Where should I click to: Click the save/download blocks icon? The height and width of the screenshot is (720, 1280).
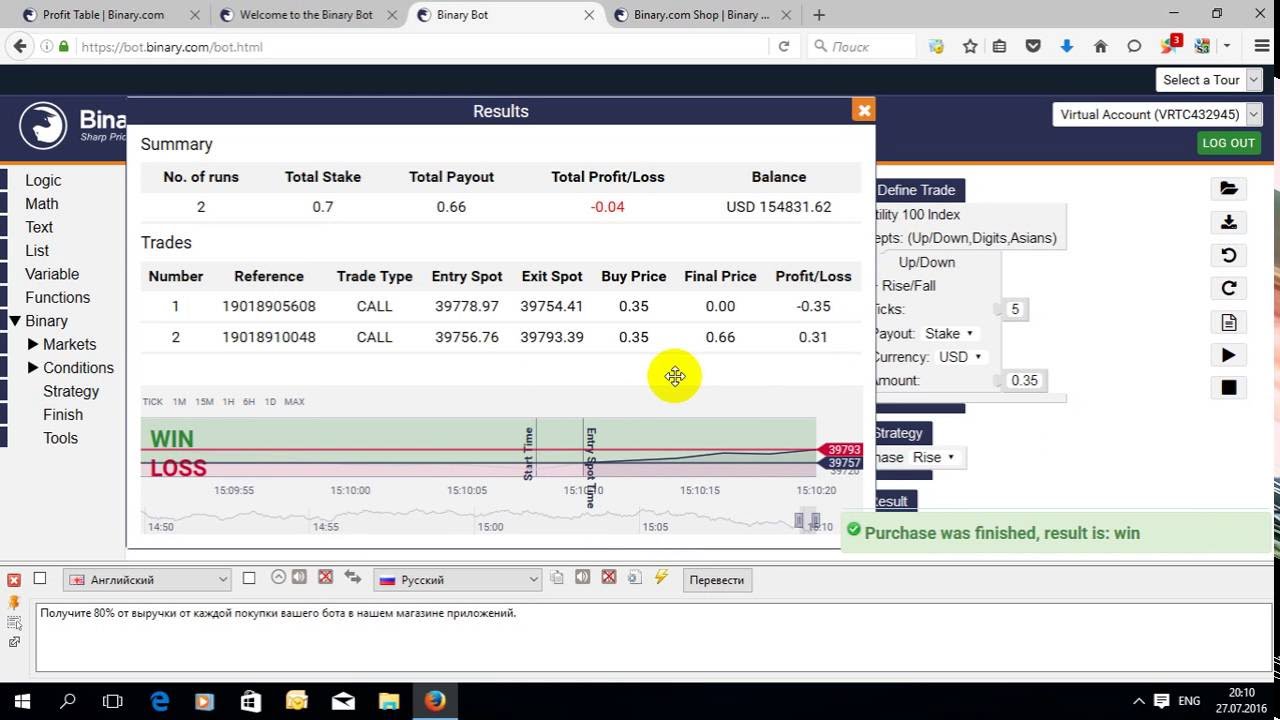[x=1229, y=222]
